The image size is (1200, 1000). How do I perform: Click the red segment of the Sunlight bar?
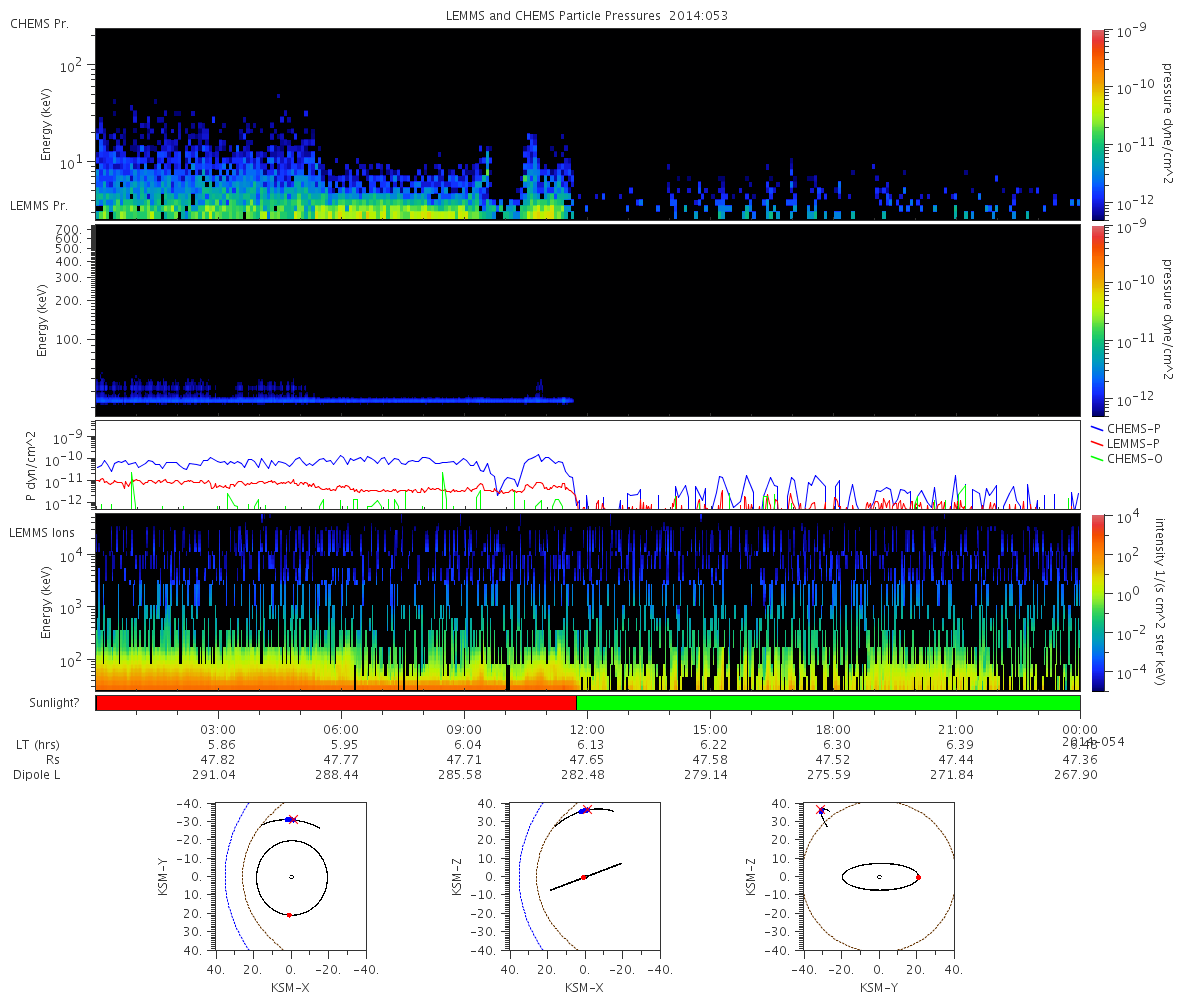336,703
